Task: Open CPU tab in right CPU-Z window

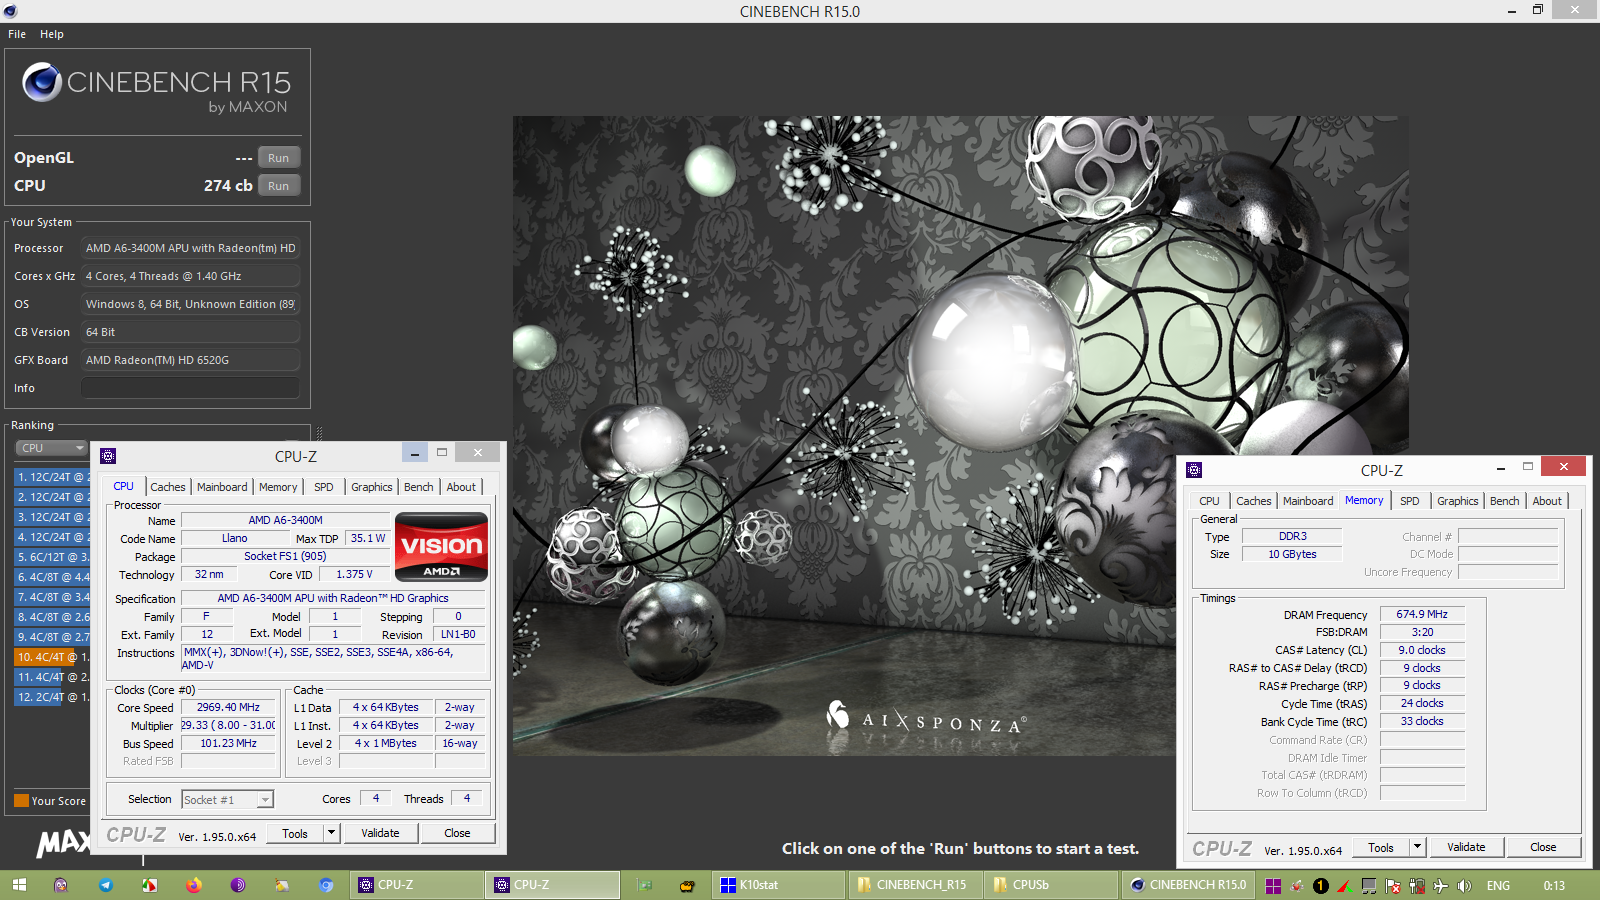Action: pyautogui.click(x=1209, y=501)
